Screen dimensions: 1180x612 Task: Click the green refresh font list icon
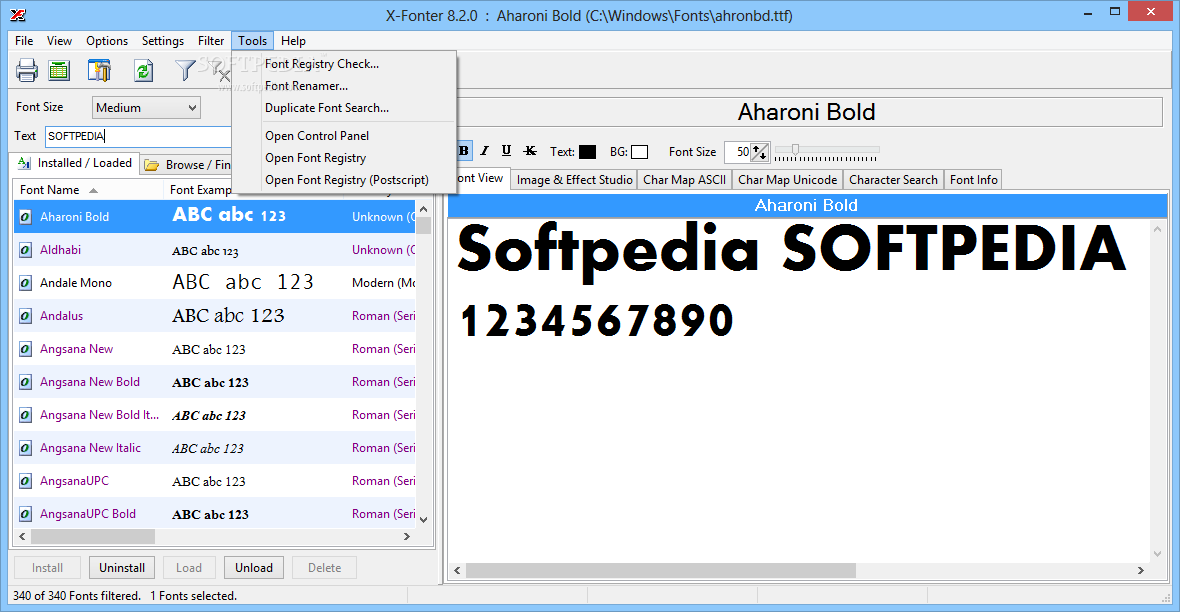[143, 71]
